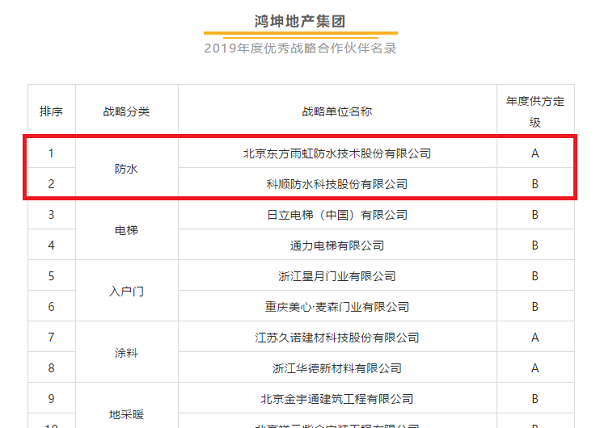Image resolution: width=600 pixels, height=428 pixels.
Task: Click grade A for 北京东方雨虹
Action: click(x=535, y=154)
